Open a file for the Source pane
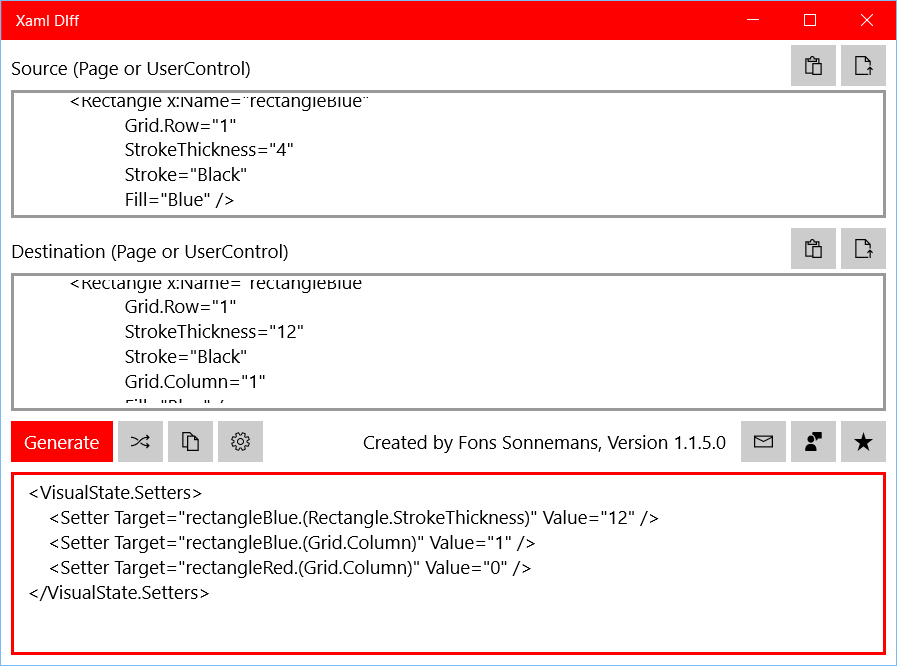Viewport: 897px width, 666px height. pyautogui.click(x=863, y=65)
